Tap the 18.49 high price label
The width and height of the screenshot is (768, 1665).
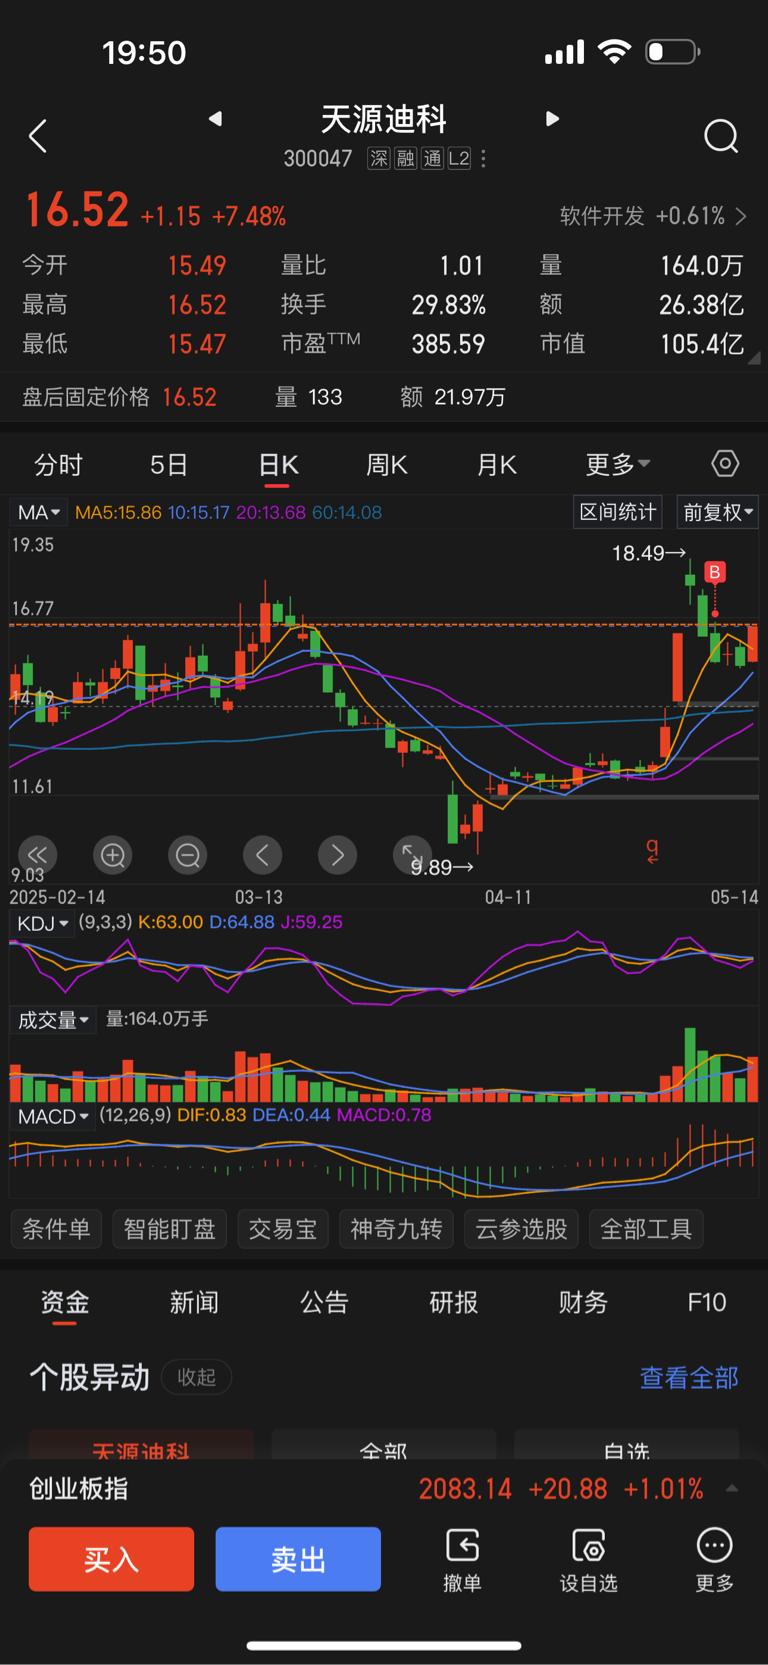point(649,553)
